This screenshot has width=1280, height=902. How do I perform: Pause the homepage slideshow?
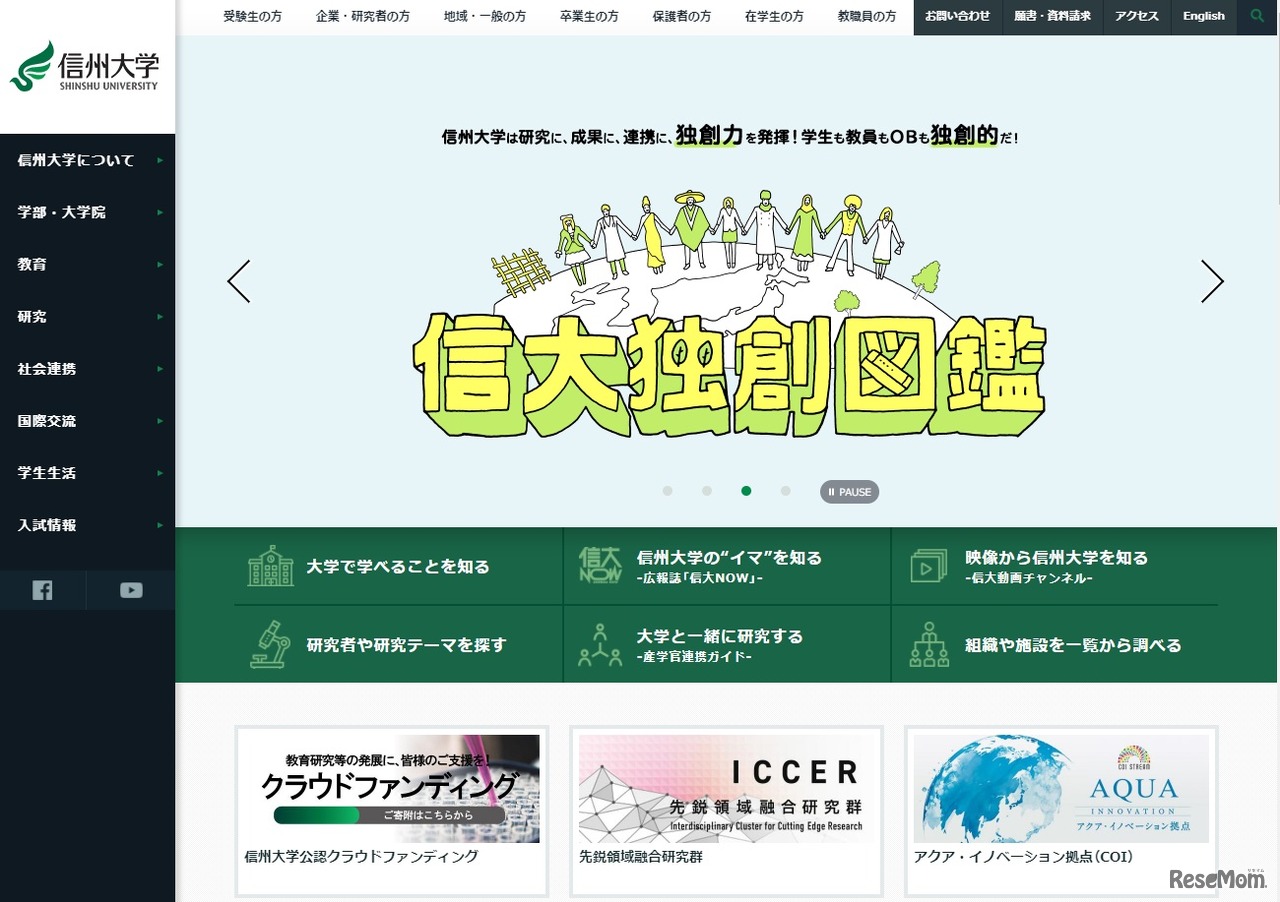click(x=849, y=491)
